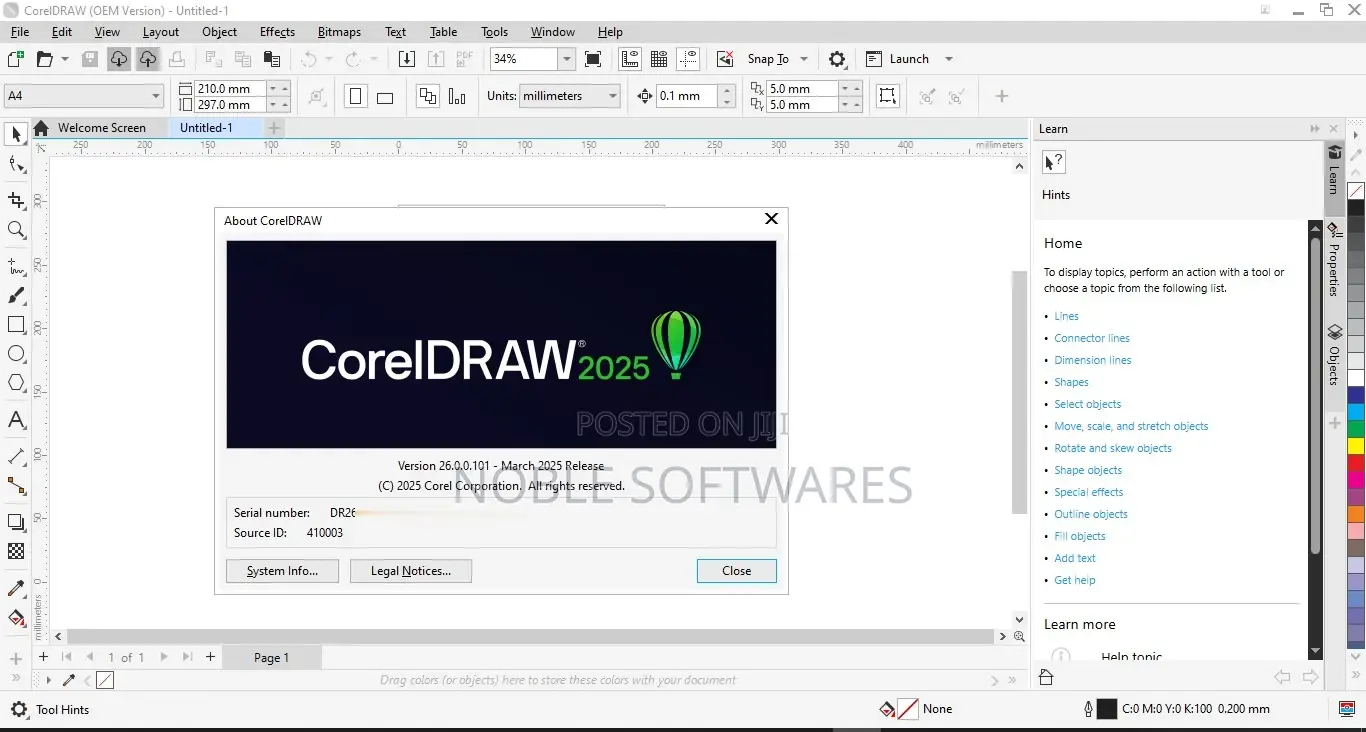
Task: Click the Full-screen preview icon
Action: [593, 59]
